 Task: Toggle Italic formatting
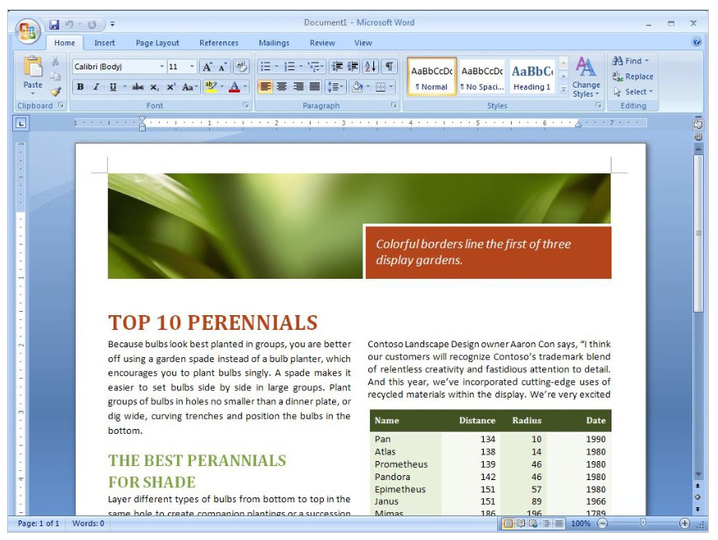tap(96, 87)
